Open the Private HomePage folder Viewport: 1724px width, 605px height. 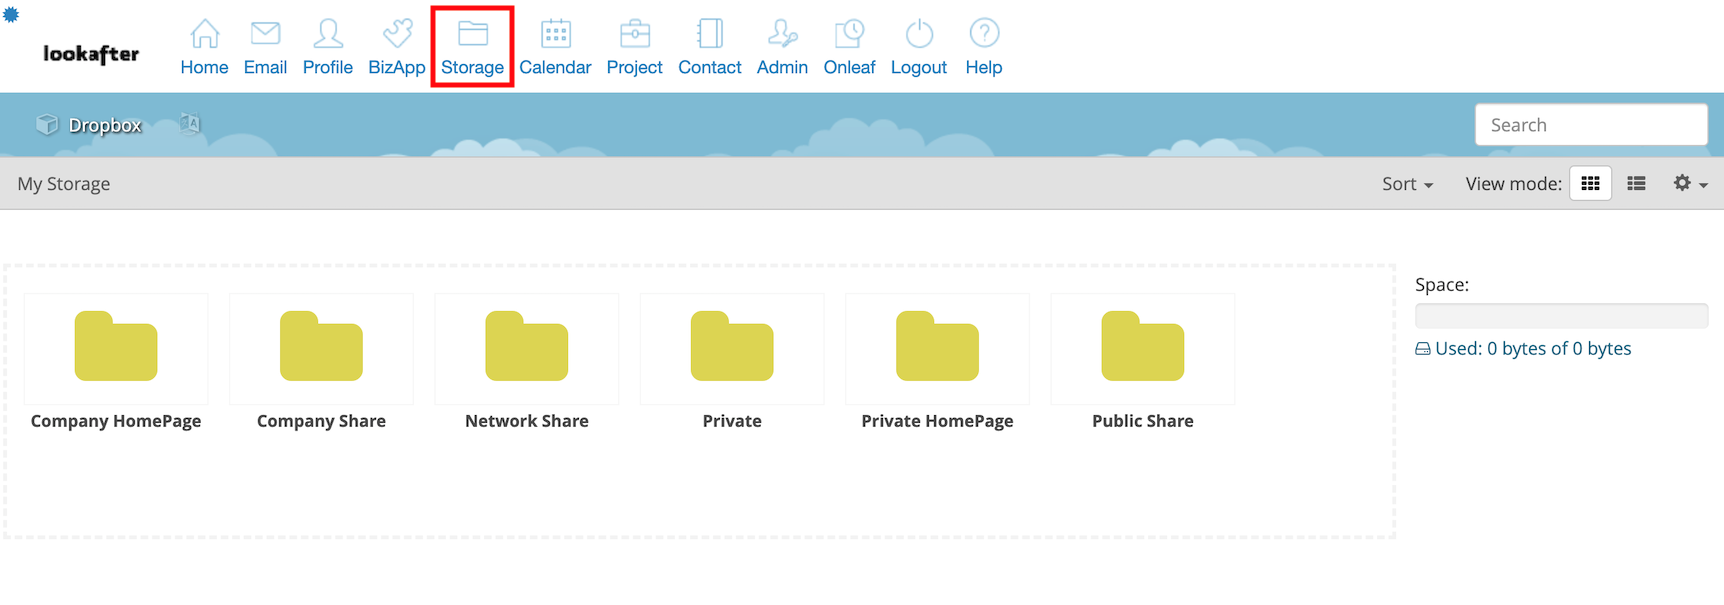point(937,347)
